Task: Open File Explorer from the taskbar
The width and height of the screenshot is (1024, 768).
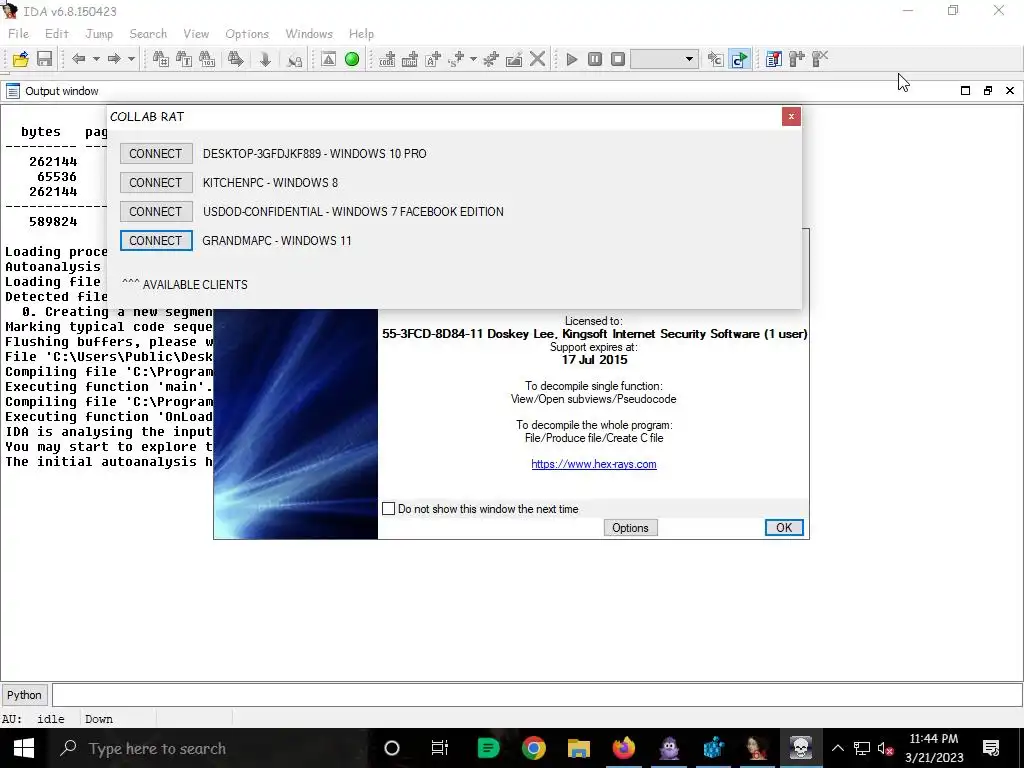Action: click(579, 748)
